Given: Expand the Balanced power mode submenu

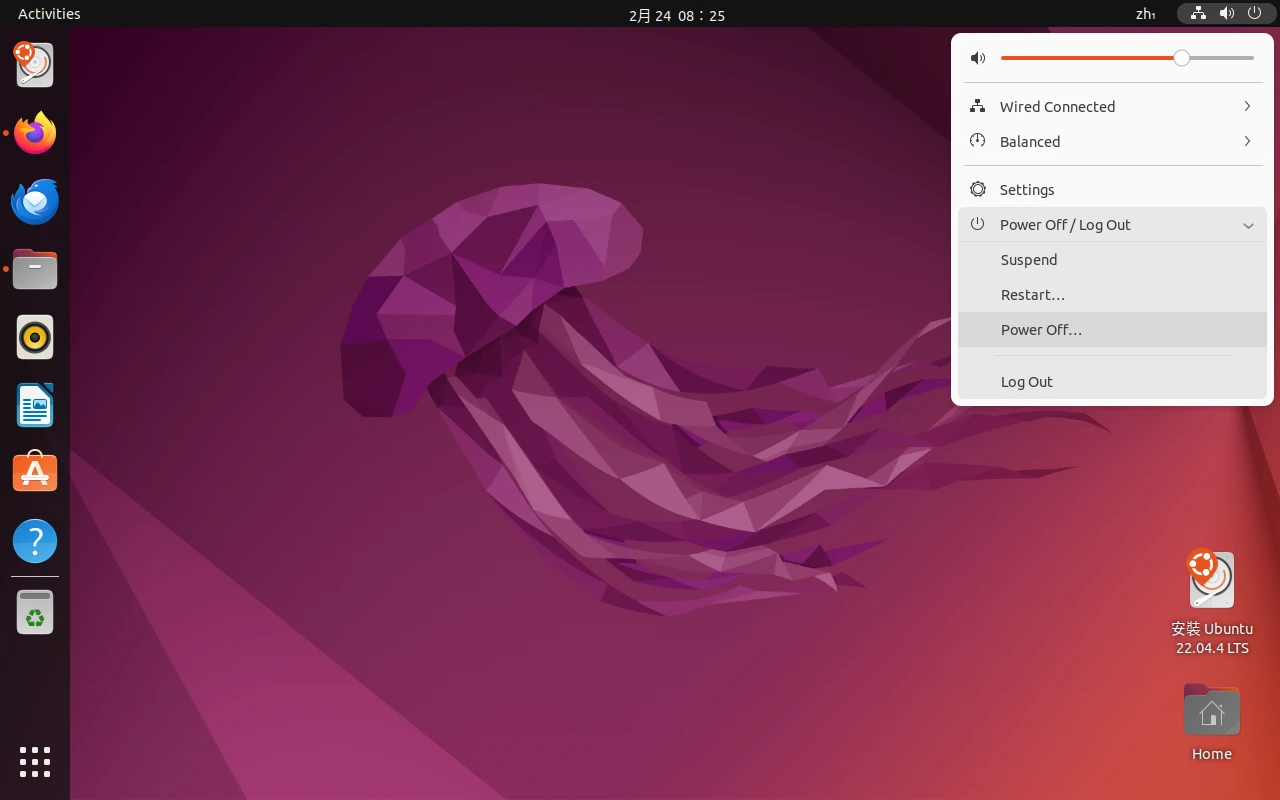Looking at the screenshot, I should [1112, 142].
